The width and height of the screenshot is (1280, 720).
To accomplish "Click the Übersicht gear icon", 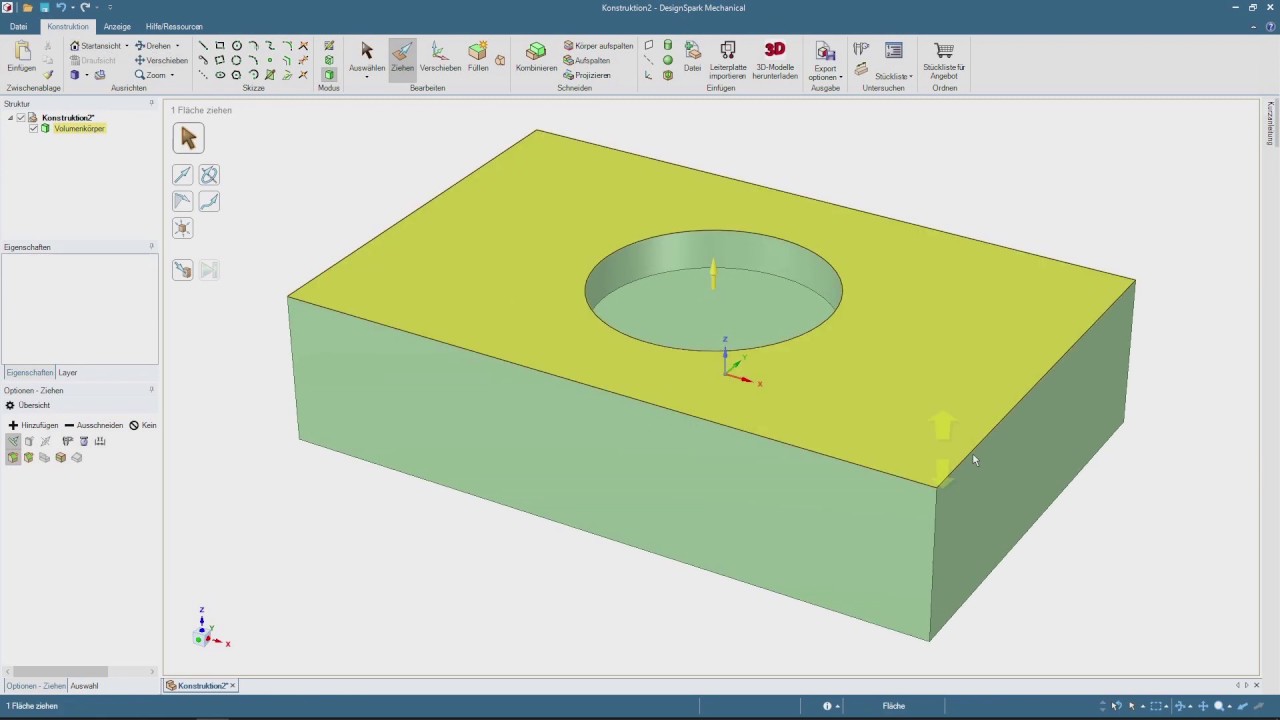I will [x=10, y=405].
